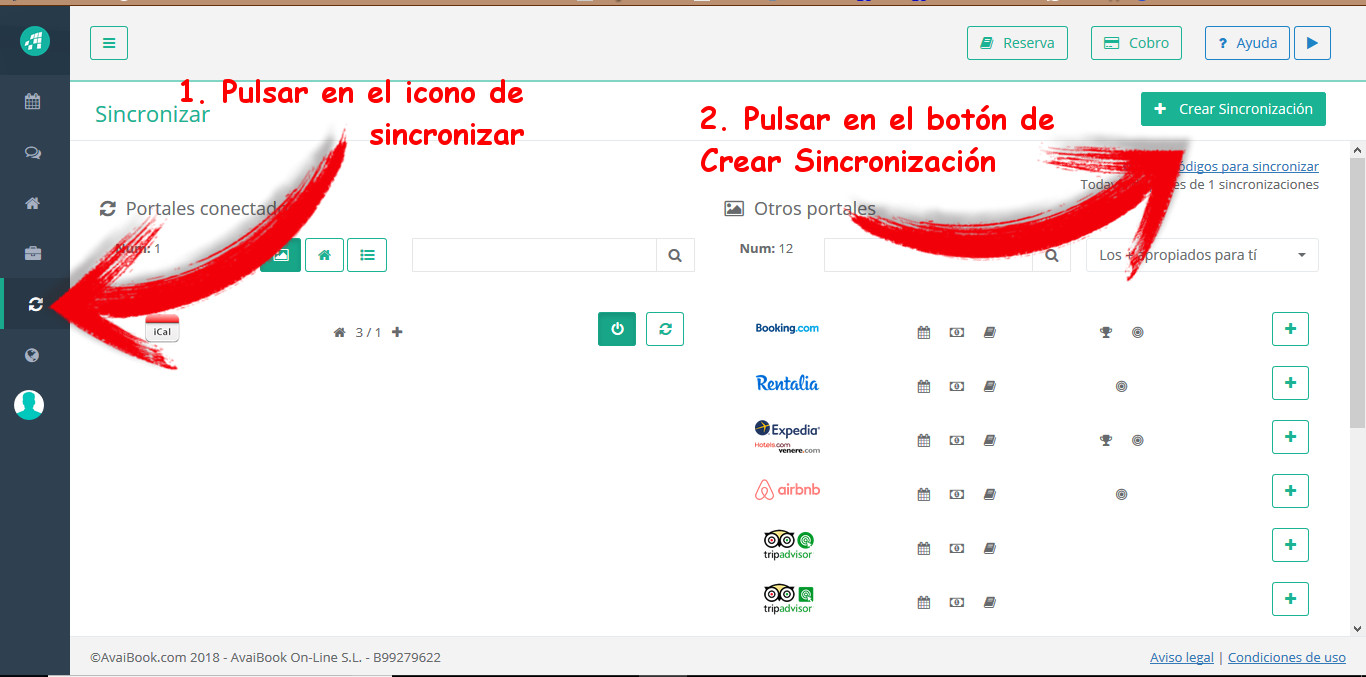Toggle power button for iCal sync

(617, 329)
